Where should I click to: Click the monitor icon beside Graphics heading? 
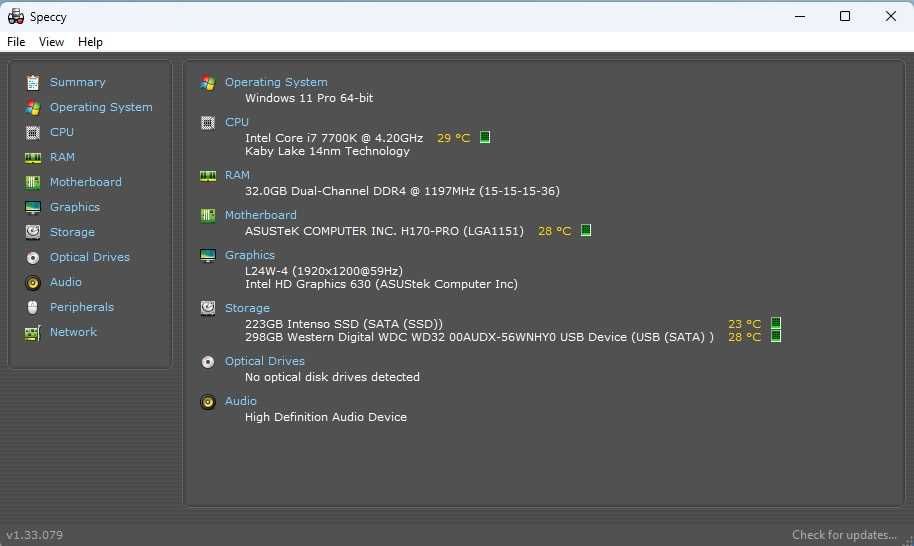[x=208, y=255]
